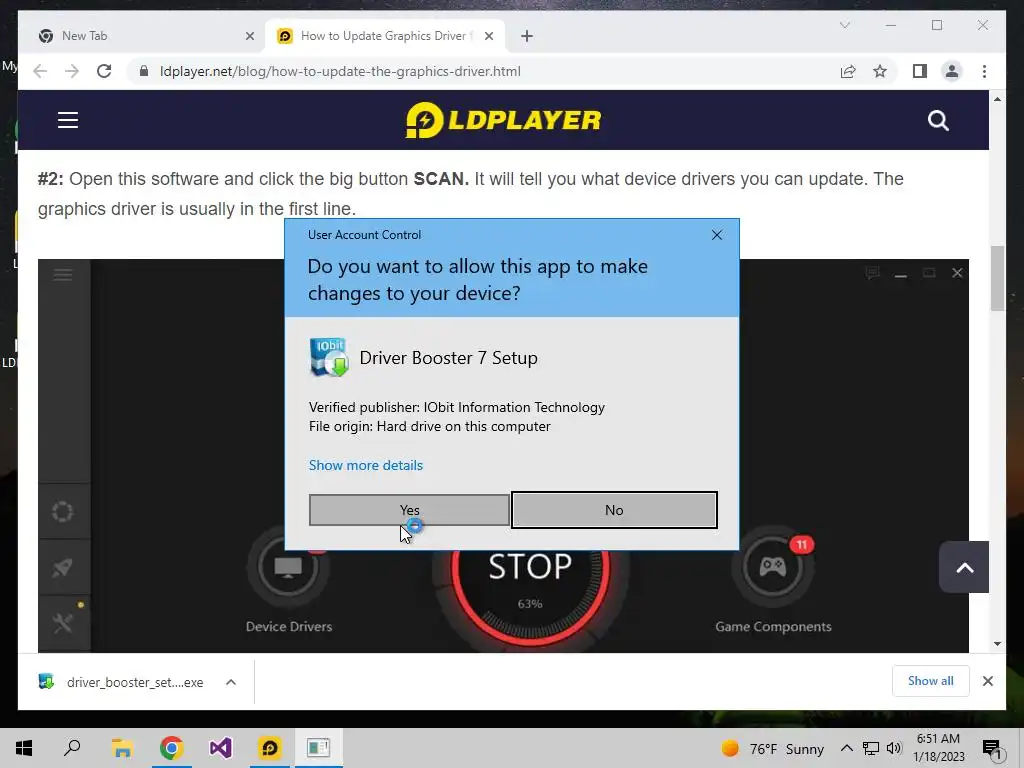Click the LDPlayer logo

503,120
